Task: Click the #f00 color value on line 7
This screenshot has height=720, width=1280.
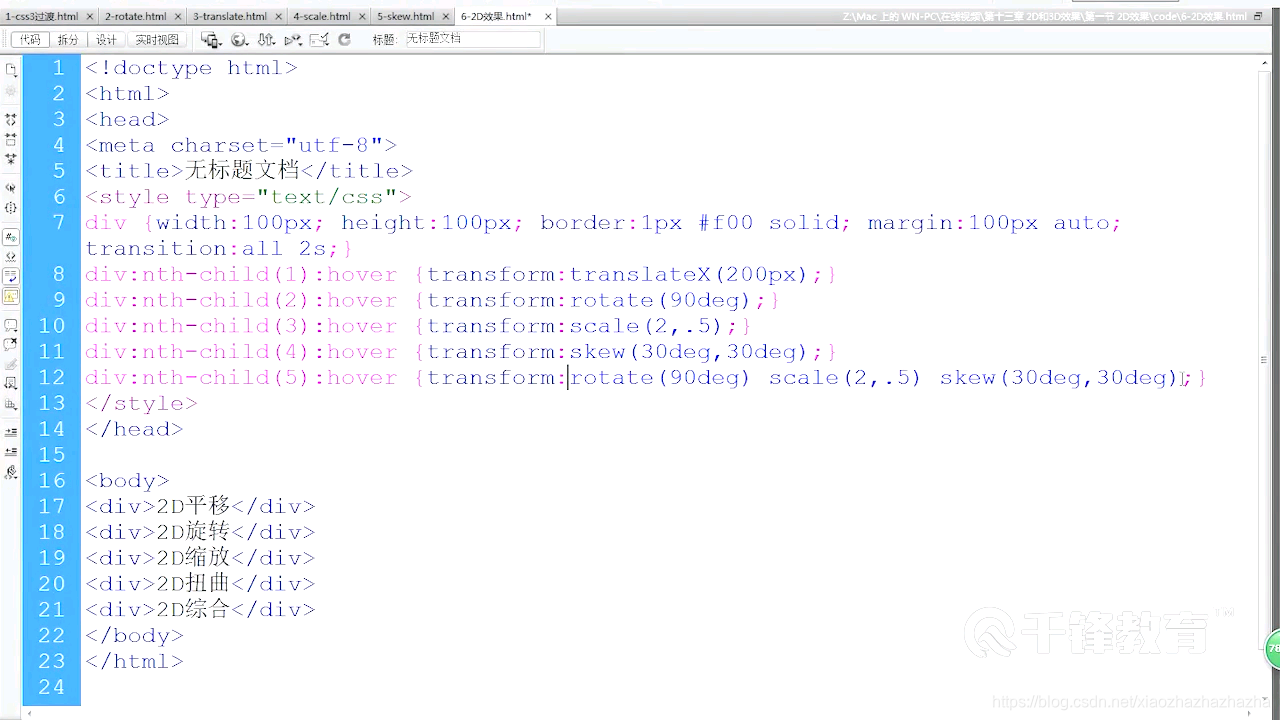Action: coord(725,222)
